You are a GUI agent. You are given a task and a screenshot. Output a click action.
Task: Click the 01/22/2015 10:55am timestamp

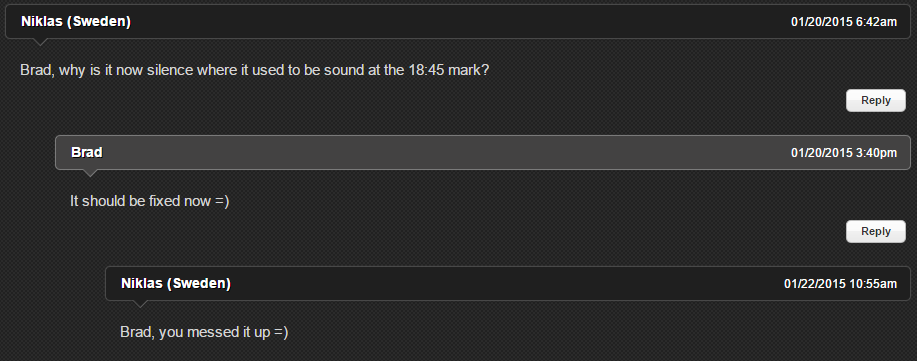840,284
